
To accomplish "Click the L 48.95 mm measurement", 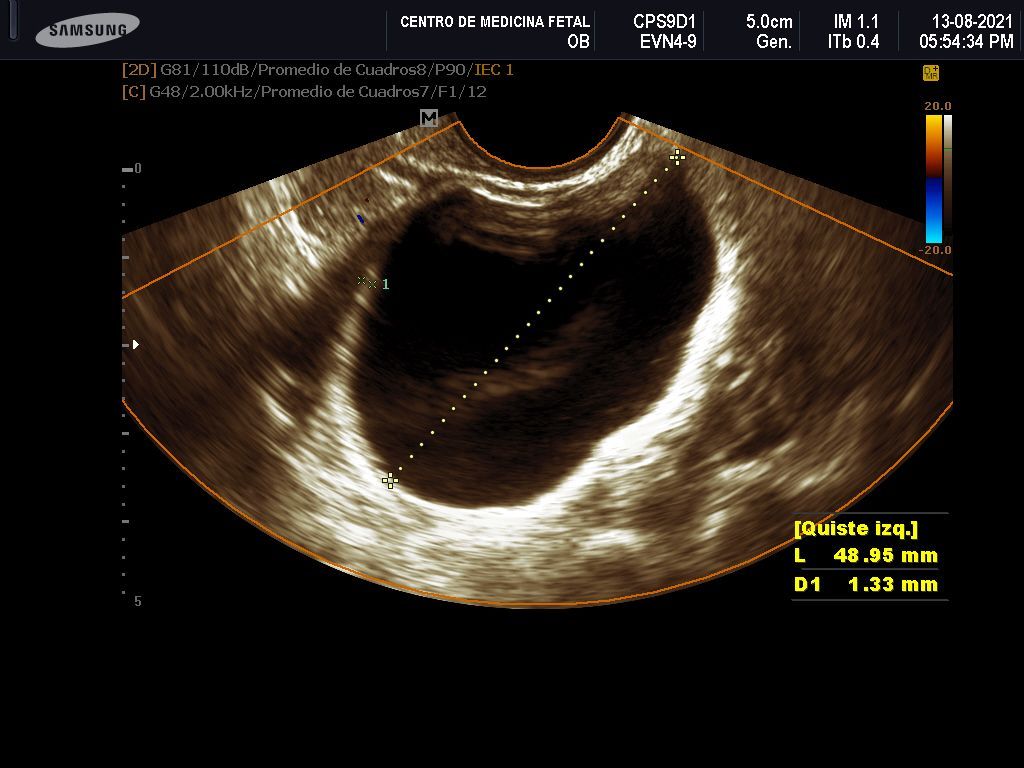I will click(x=866, y=556).
